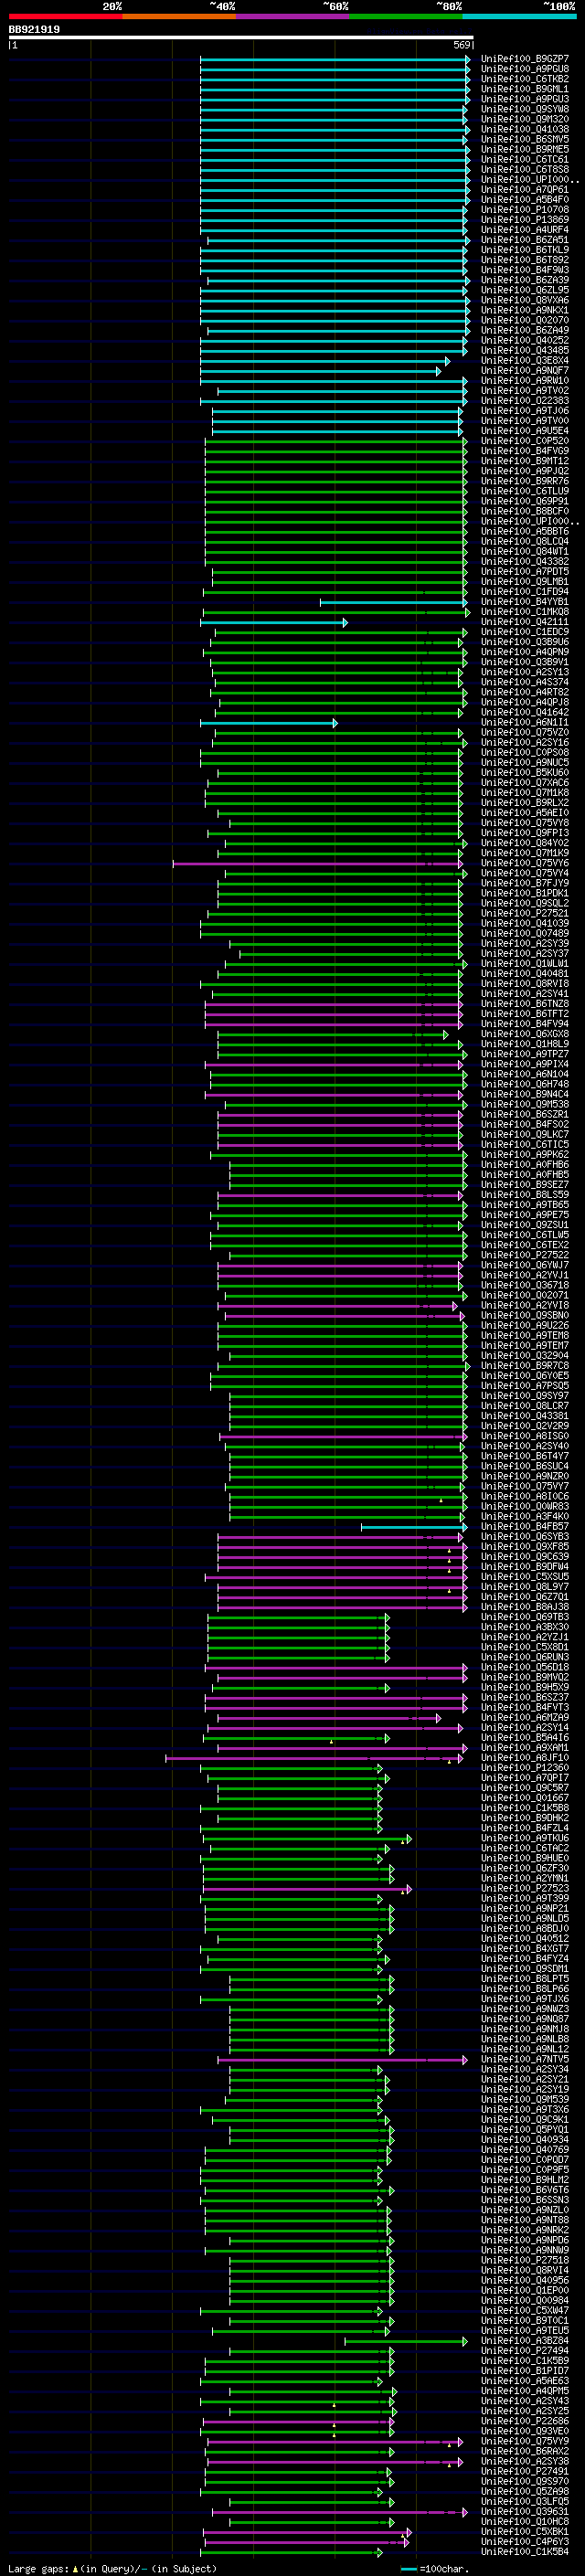Open hit UniRef100_C6TKB2
The width and height of the screenshot is (585, 2576).
pos(525,79)
